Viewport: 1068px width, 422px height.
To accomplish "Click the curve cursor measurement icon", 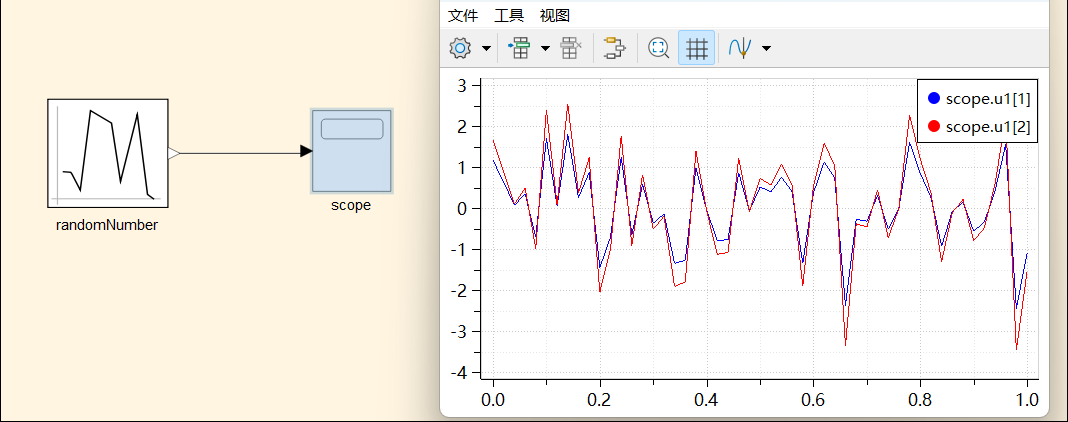I will 740,48.
